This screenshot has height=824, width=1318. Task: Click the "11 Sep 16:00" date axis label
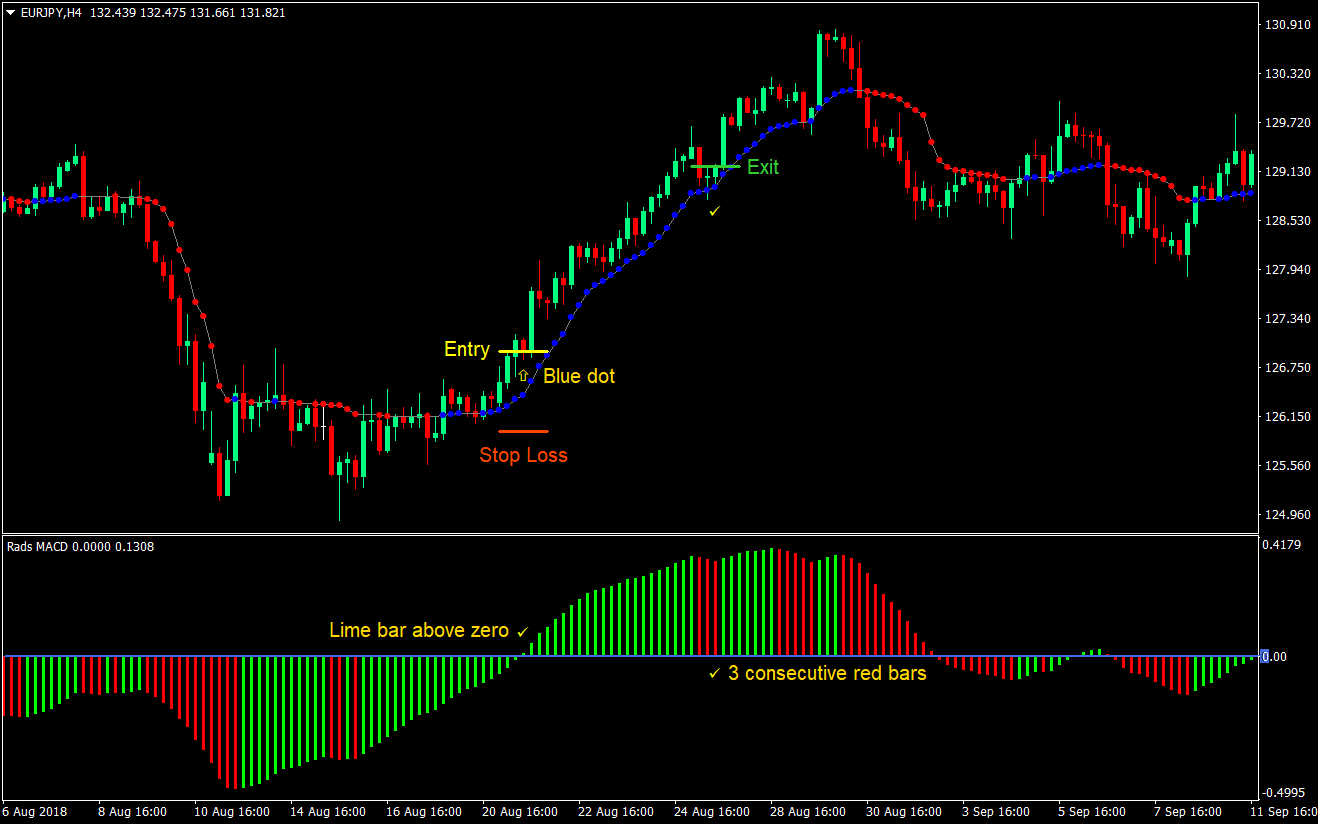pyautogui.click(x=1284, y=812)
